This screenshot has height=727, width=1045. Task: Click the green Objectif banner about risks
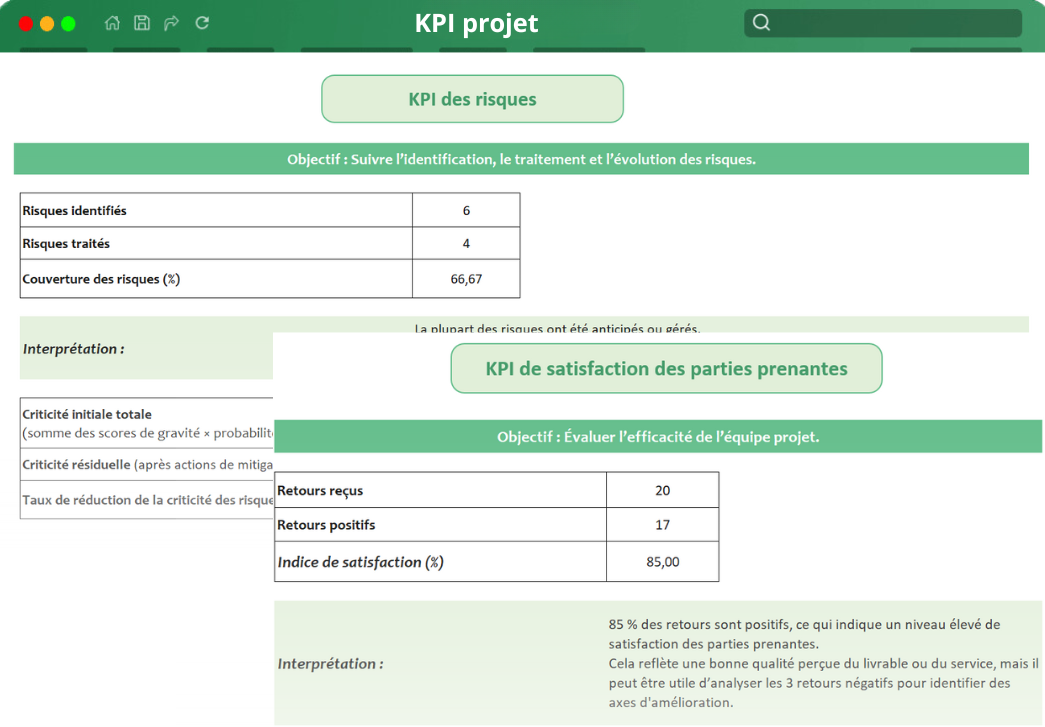[520, 158]
